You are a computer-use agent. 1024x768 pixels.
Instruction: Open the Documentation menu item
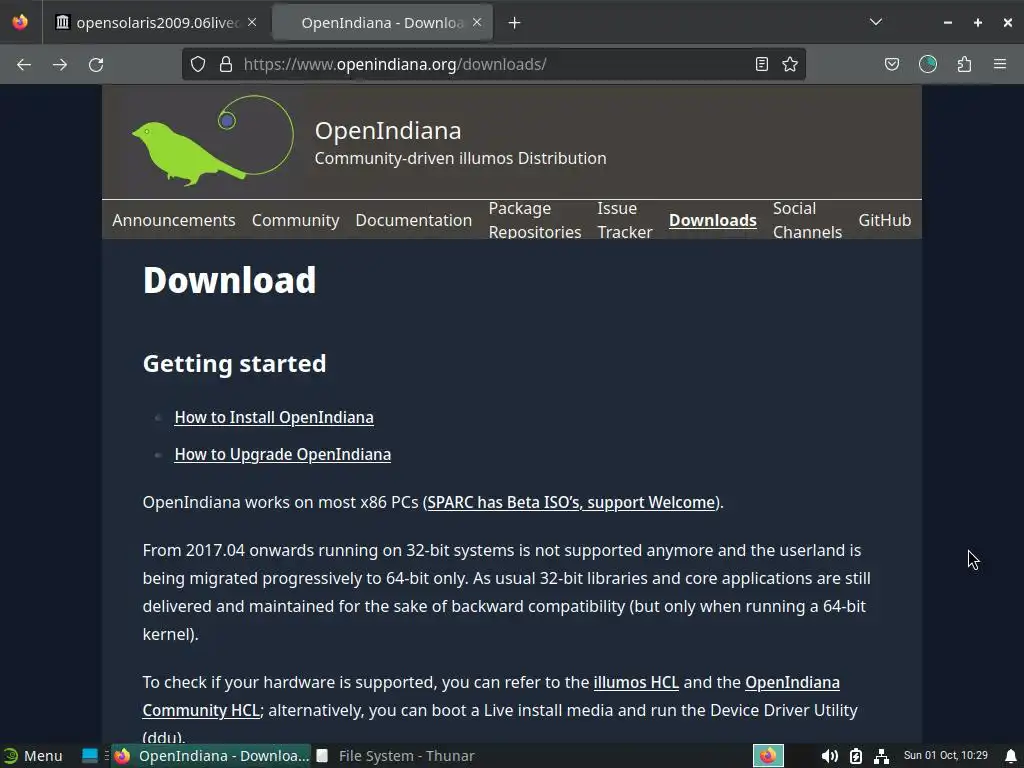point(413,220)
